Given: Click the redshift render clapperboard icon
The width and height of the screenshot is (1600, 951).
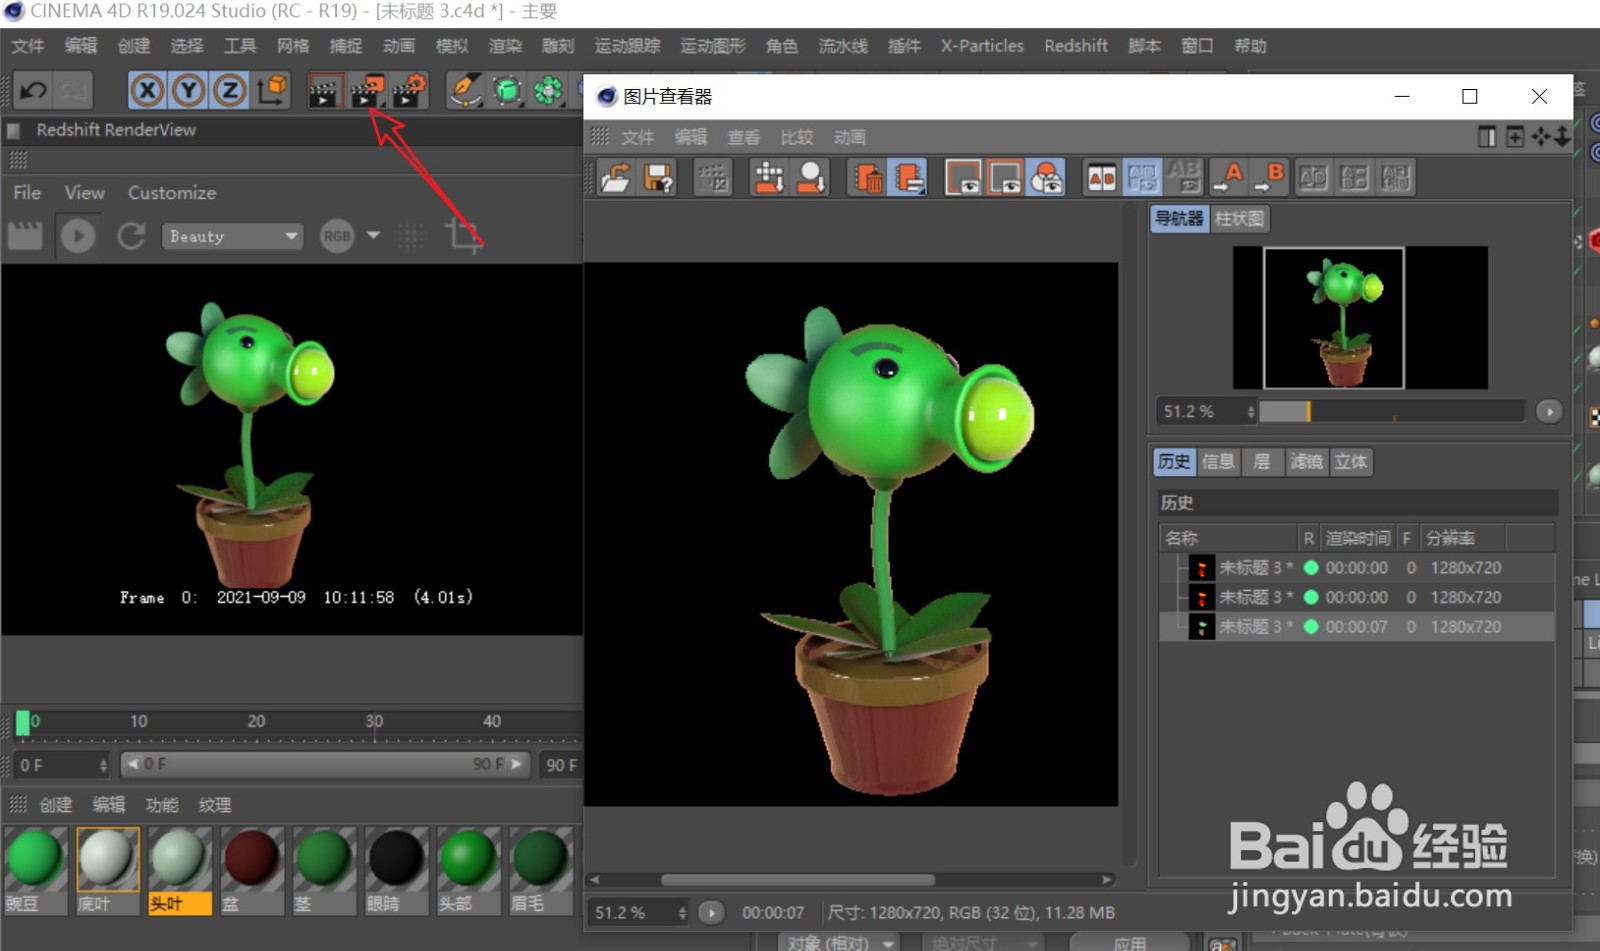Looking at the screenshot, I should (x=25, y=236).
